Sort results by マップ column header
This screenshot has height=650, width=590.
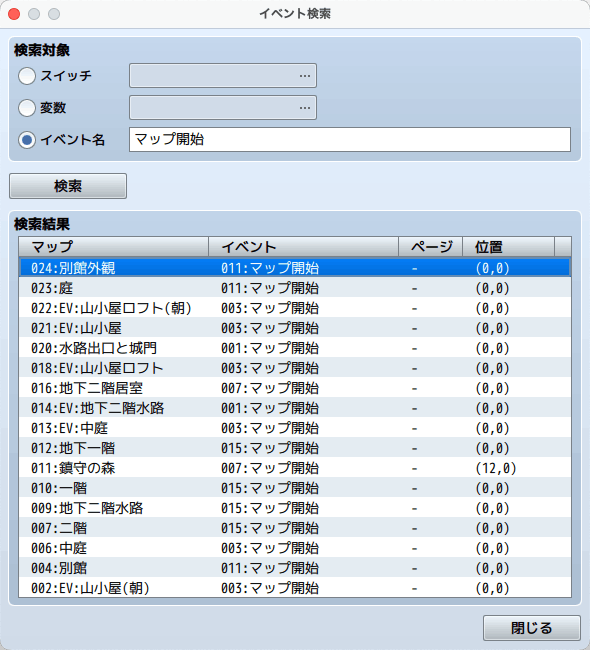click(x=114, y=247)
